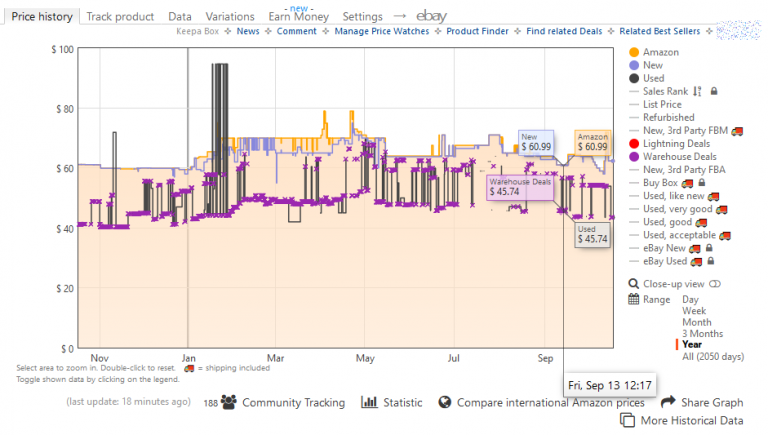Image resolution: width=768 pixels, height=435 pixels.
Task: Switch to the Variations tab
Action: (230, 17)
